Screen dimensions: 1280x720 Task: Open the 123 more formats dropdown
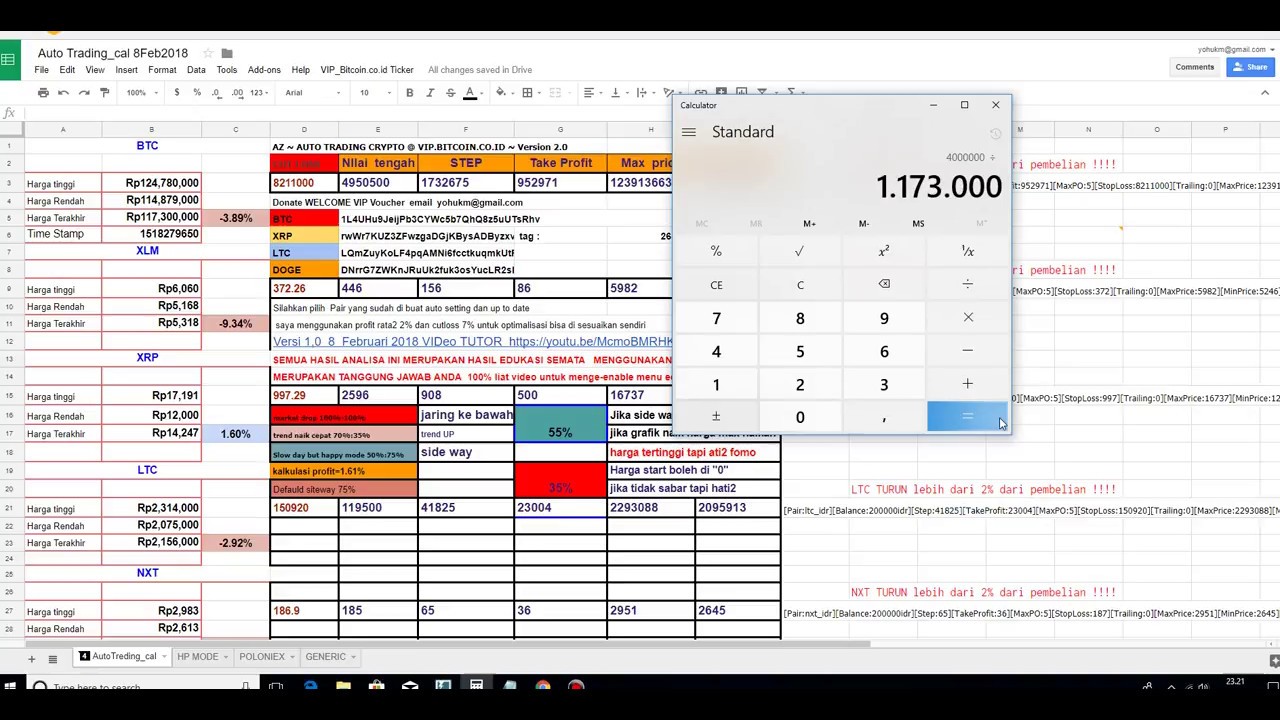coord(259,93)
